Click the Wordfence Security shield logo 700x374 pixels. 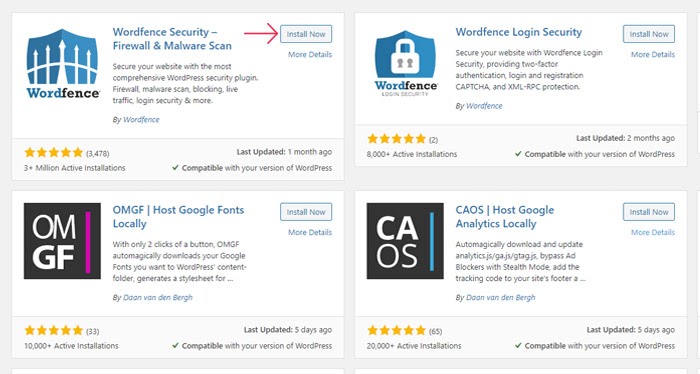[62, 63]
